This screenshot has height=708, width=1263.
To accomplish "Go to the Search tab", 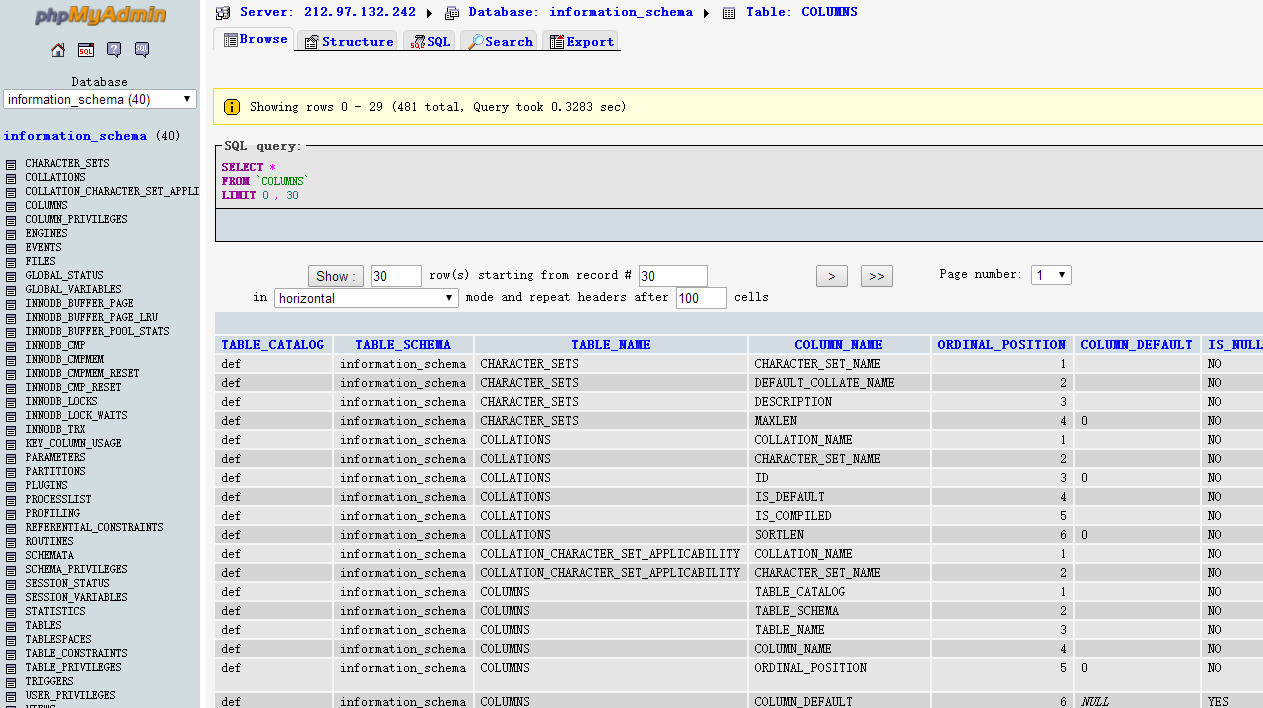I will (499, 42).
